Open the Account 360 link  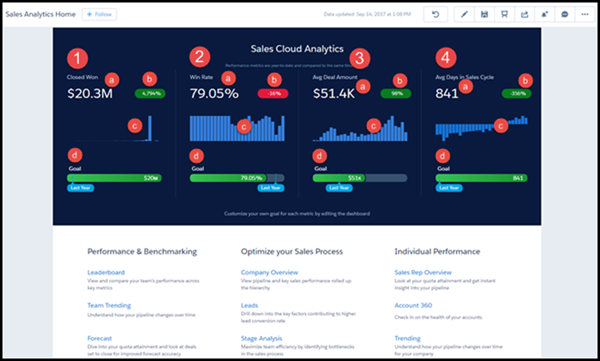413,305
